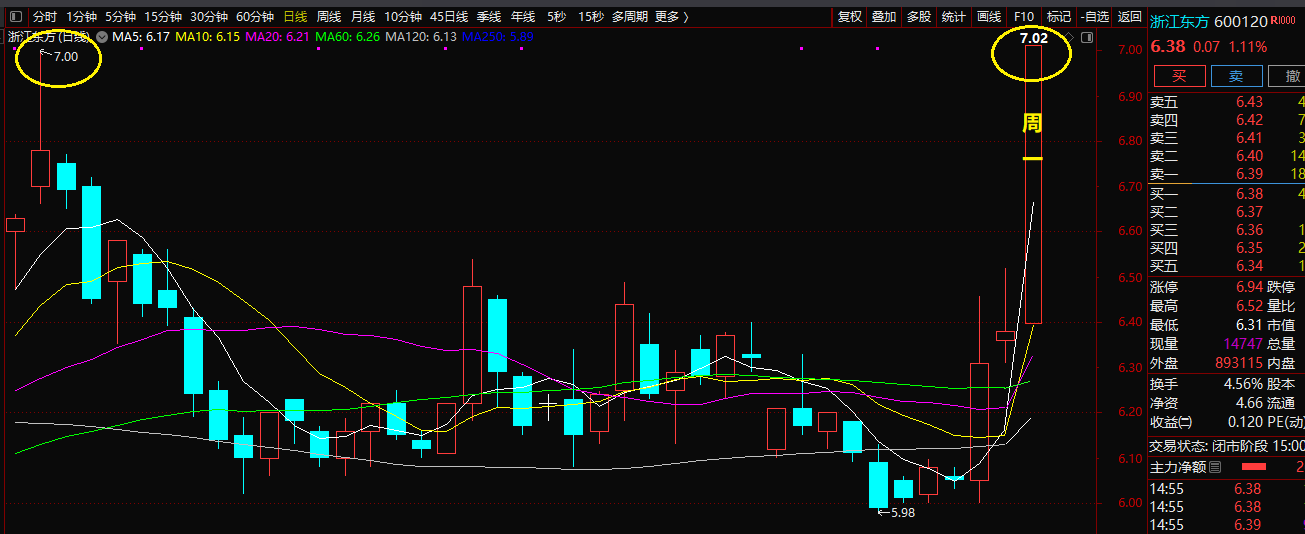Switch chart to 月线 monthly

(x=363, y=17)
